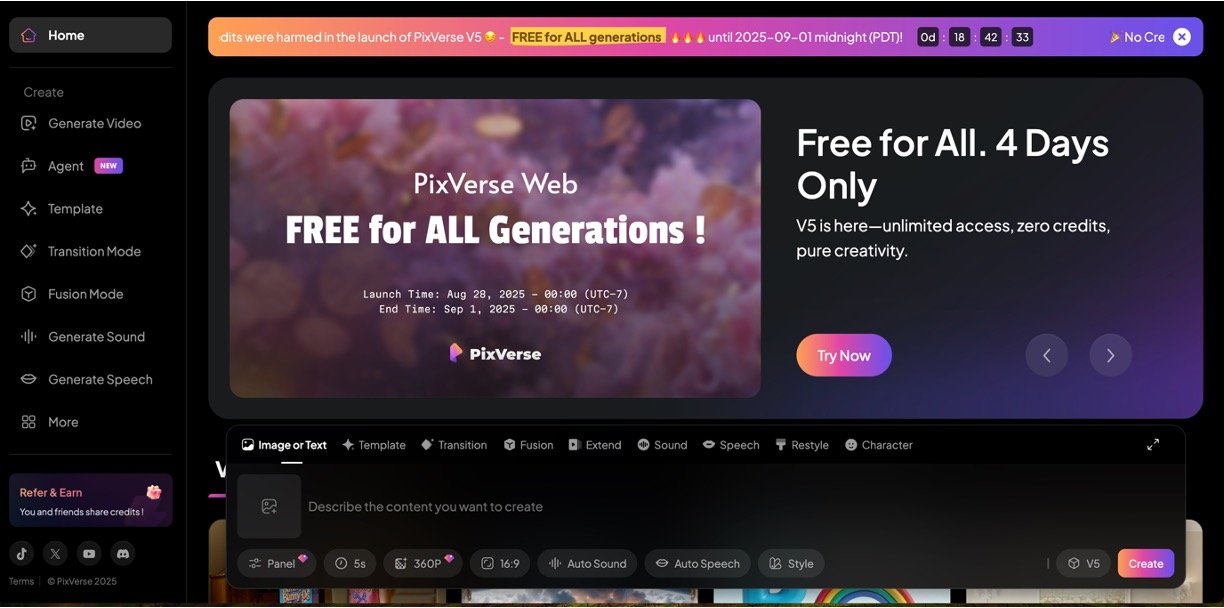Open the 360P resolution dropdown

coord(423,563)
